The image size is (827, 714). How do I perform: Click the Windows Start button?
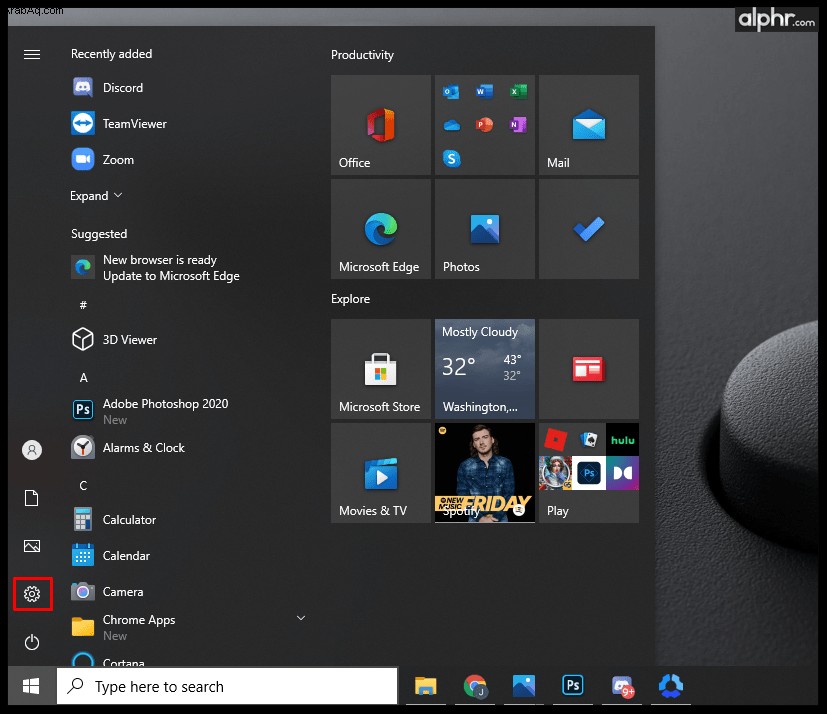pos(32,686)
